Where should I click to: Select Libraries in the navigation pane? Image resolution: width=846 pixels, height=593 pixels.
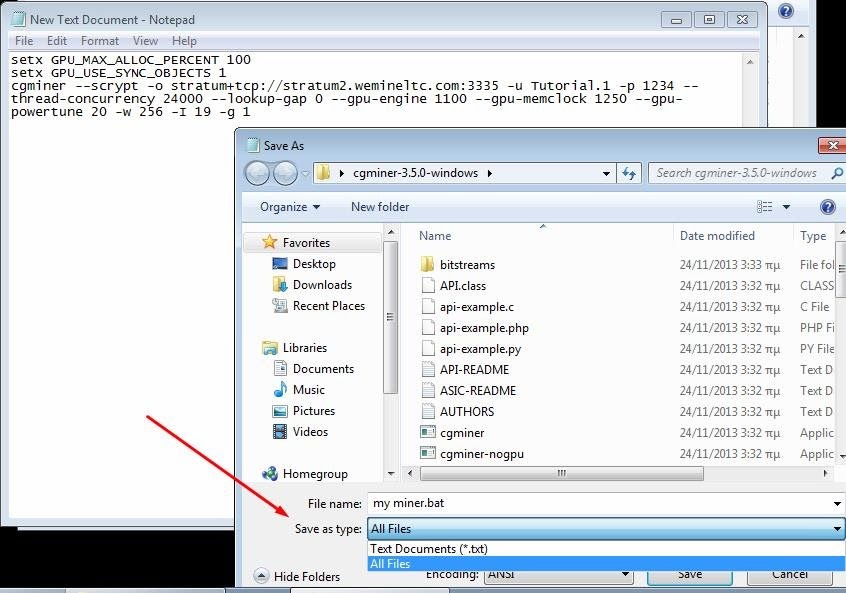[x=305, y=348]
